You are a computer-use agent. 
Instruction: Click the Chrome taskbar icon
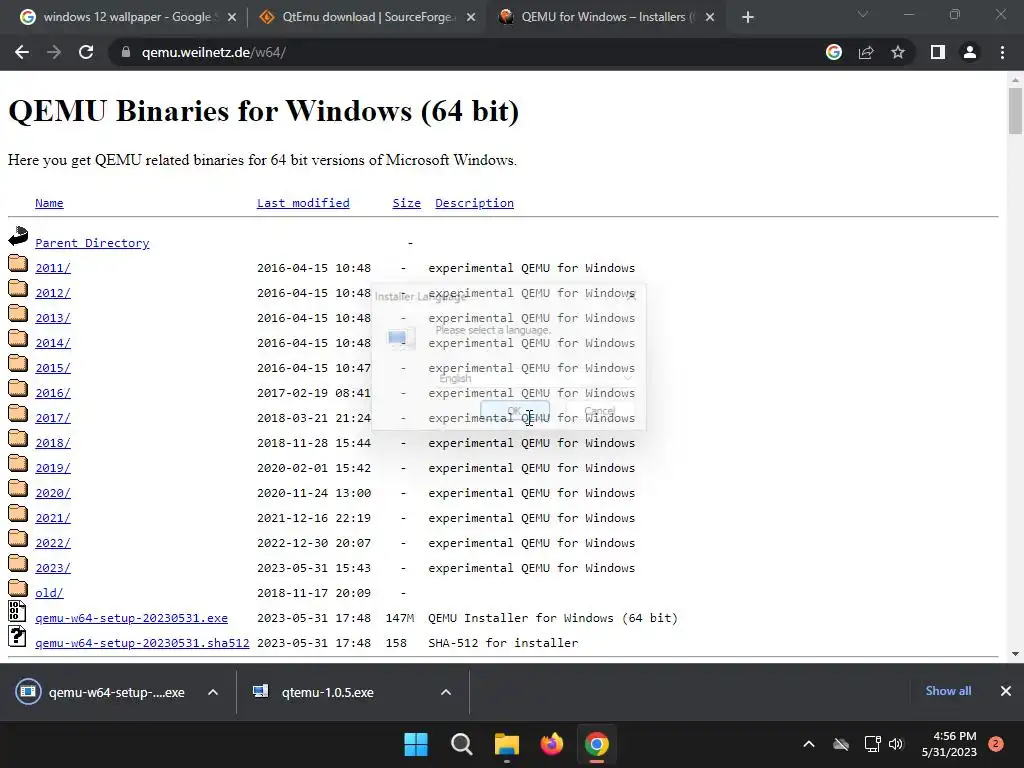596,744
